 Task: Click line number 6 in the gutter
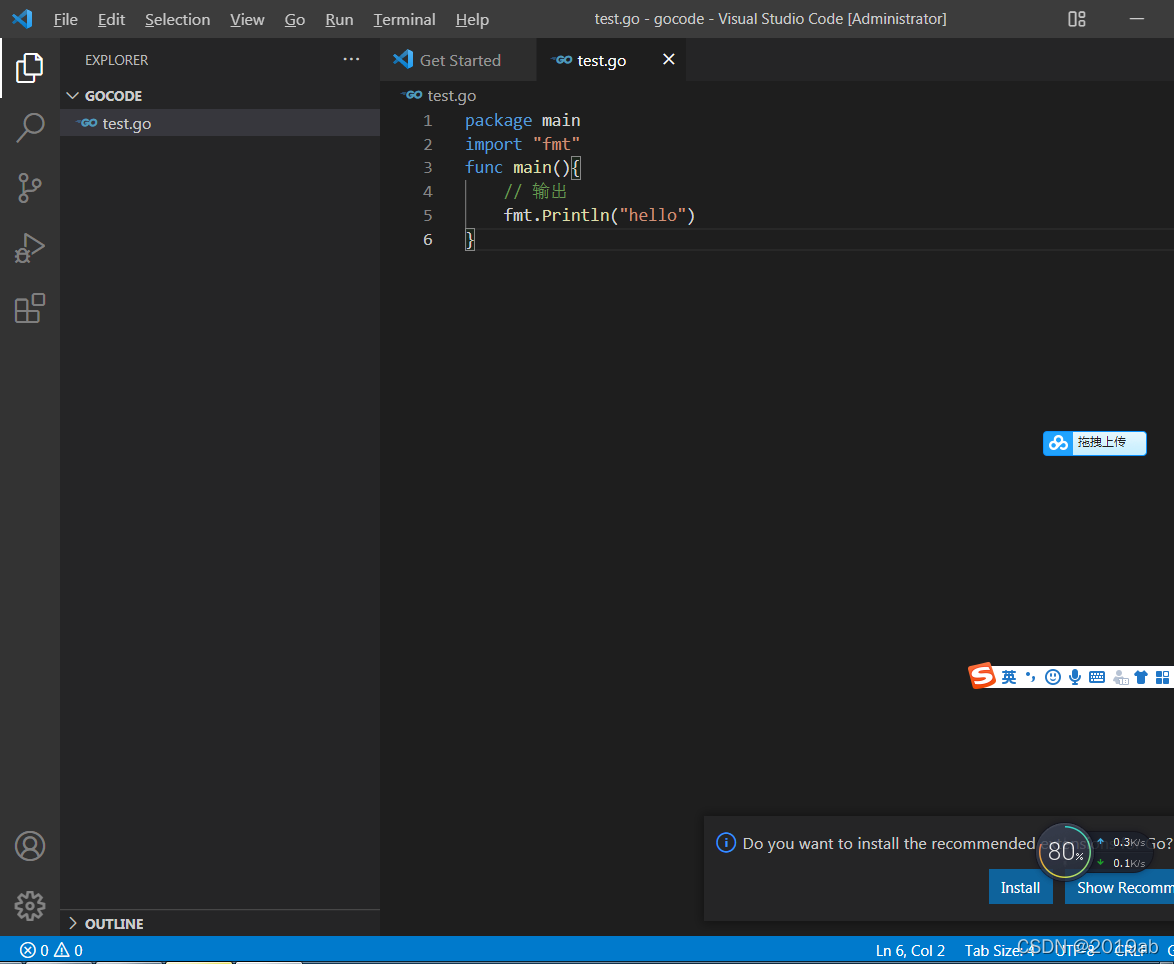428,239
